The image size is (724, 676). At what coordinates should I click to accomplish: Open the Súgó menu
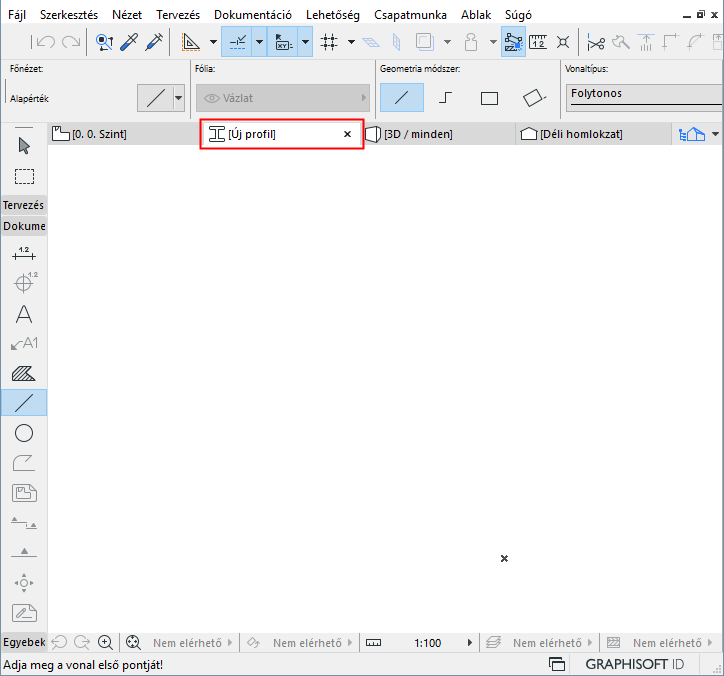[x=518, y=15]
